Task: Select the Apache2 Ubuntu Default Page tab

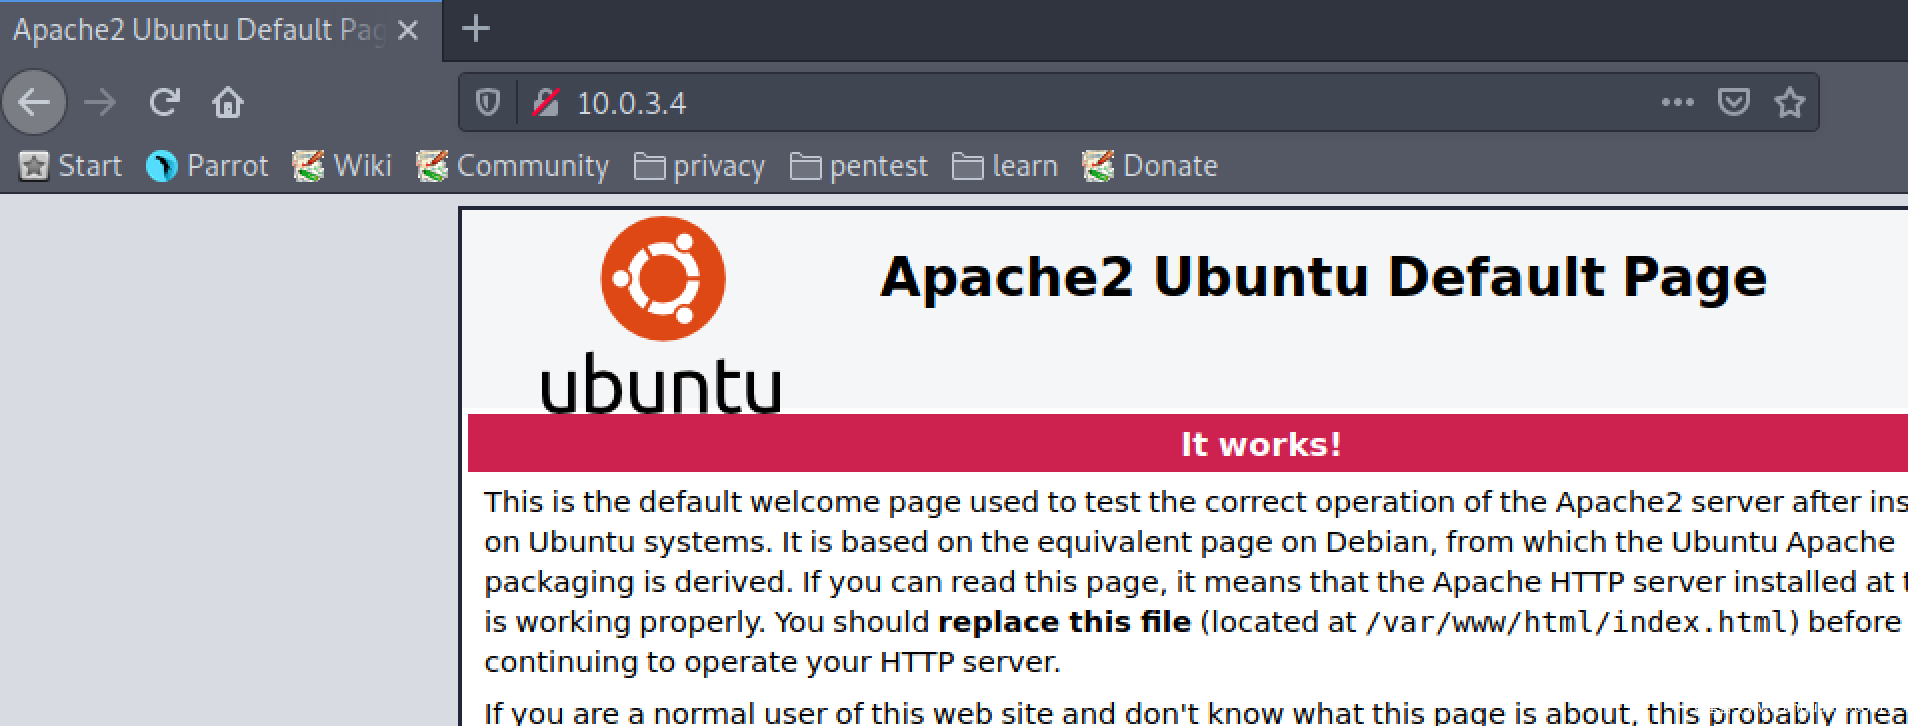Action: tap(198, 30)
